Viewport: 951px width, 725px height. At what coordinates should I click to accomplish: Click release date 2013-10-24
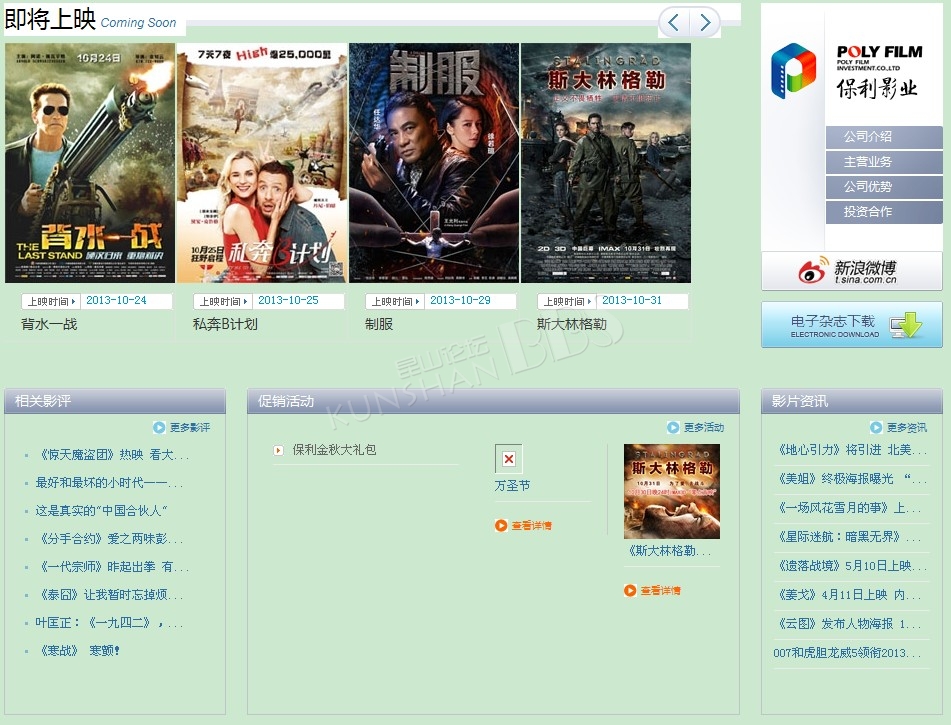pyautogui.click(x=116, y=300)
